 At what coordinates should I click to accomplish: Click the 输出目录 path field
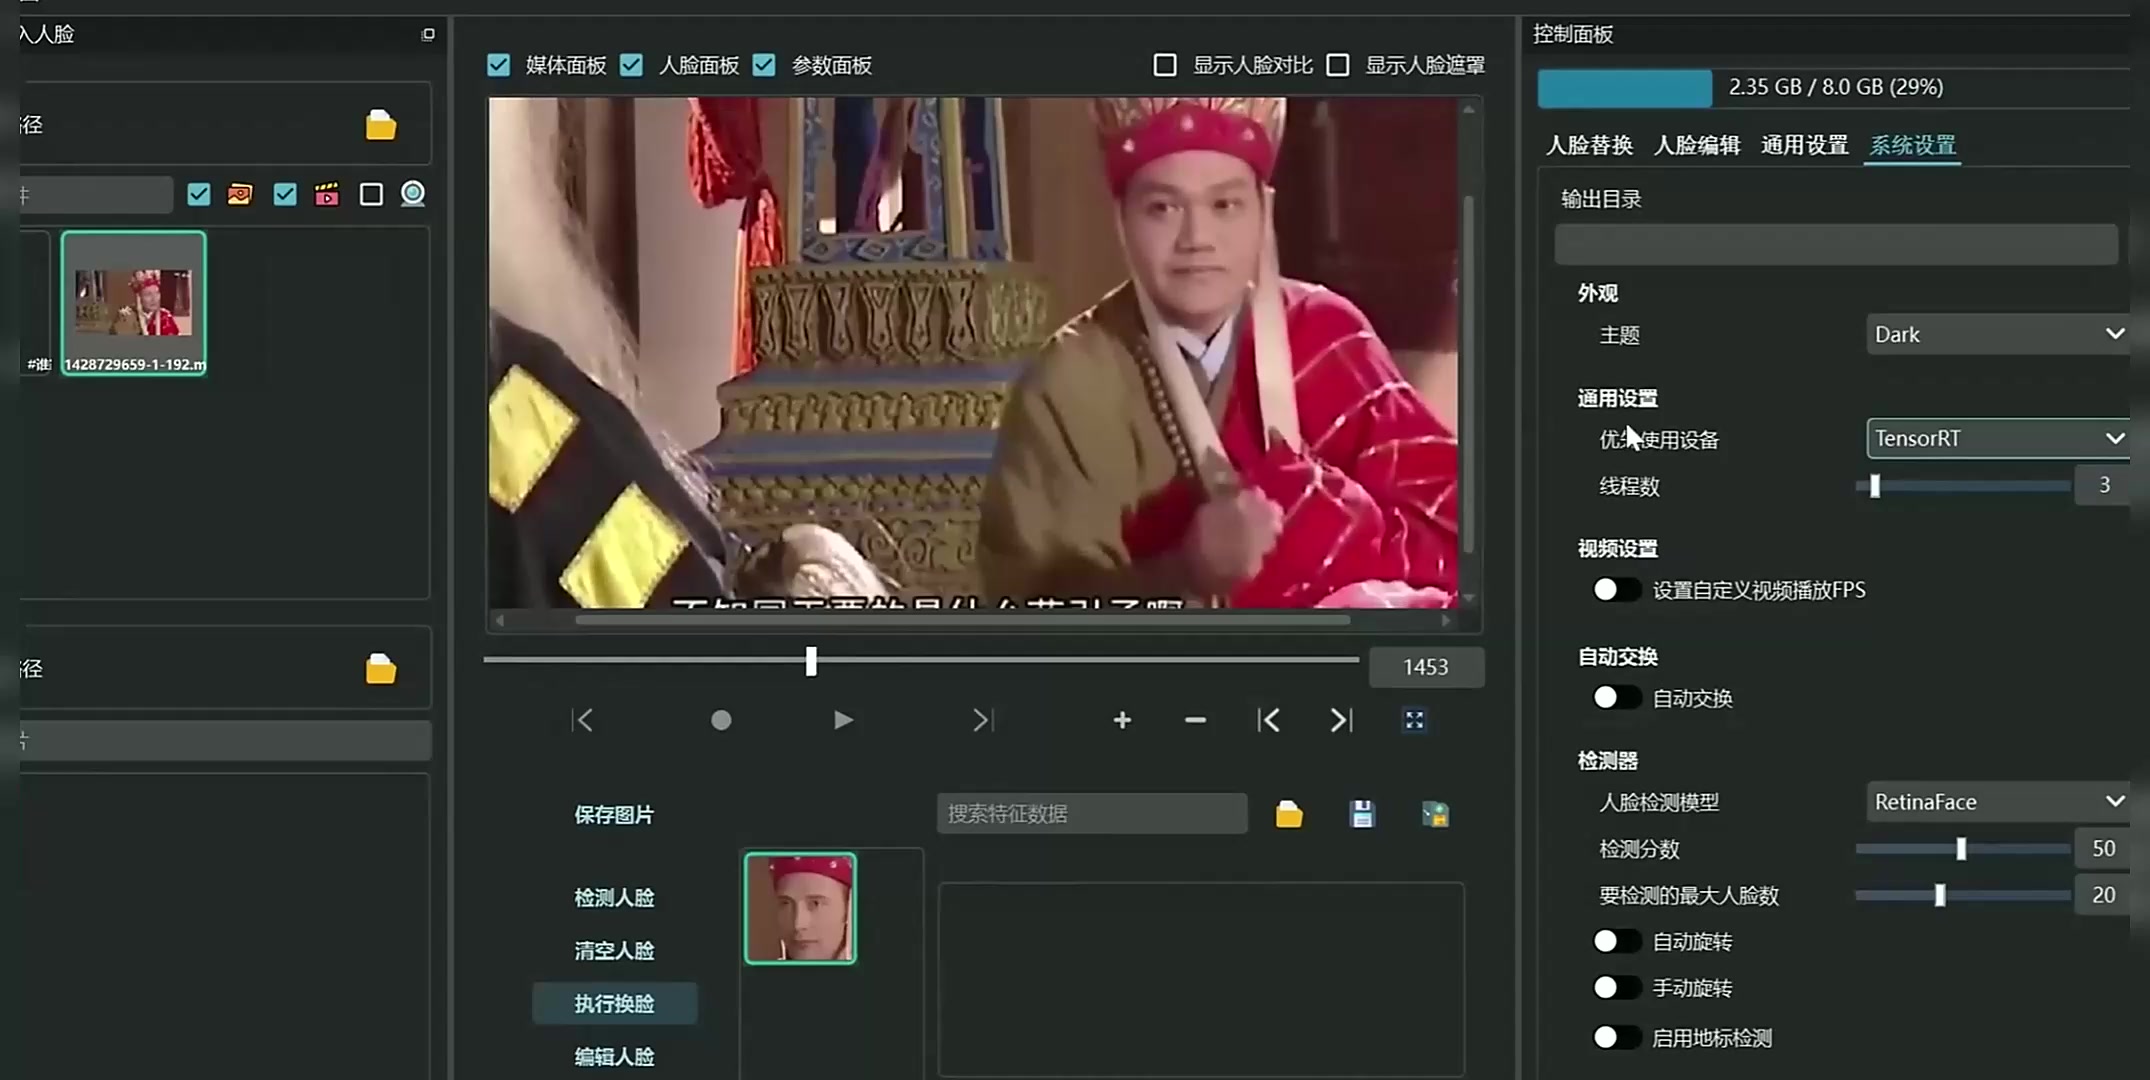point(1836,245)
